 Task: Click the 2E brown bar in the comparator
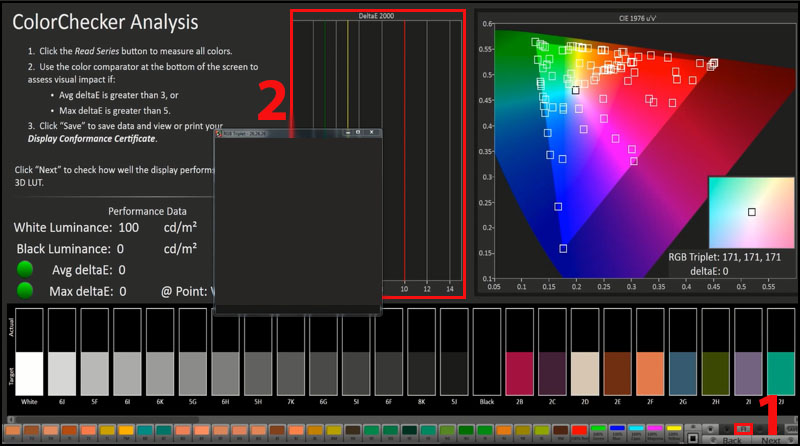[617, 352]
